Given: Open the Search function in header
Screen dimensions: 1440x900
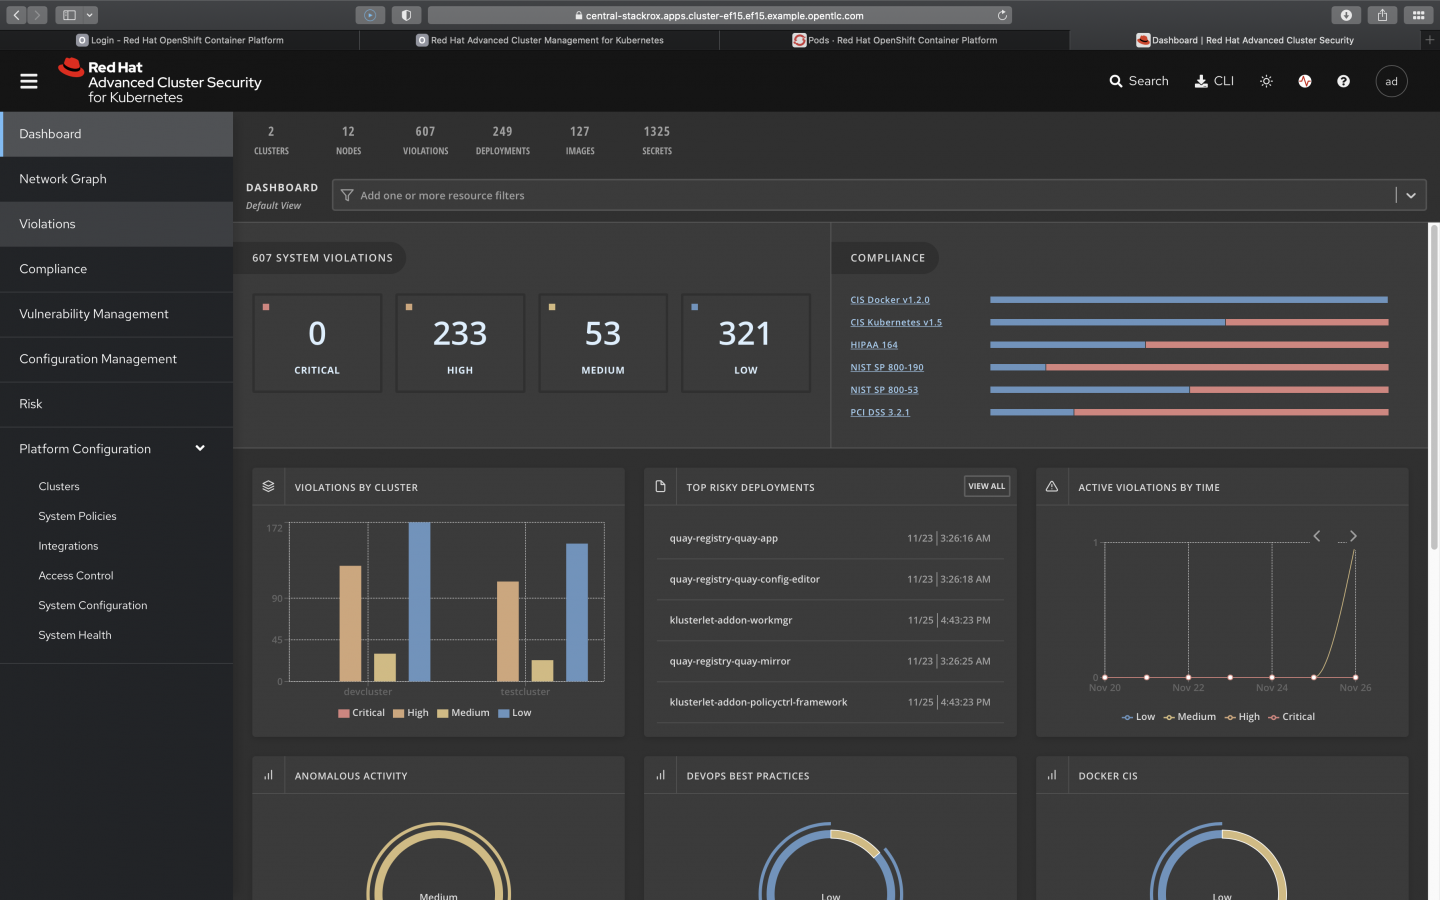Looking at the screenshot, I should tap(1139, 81).
